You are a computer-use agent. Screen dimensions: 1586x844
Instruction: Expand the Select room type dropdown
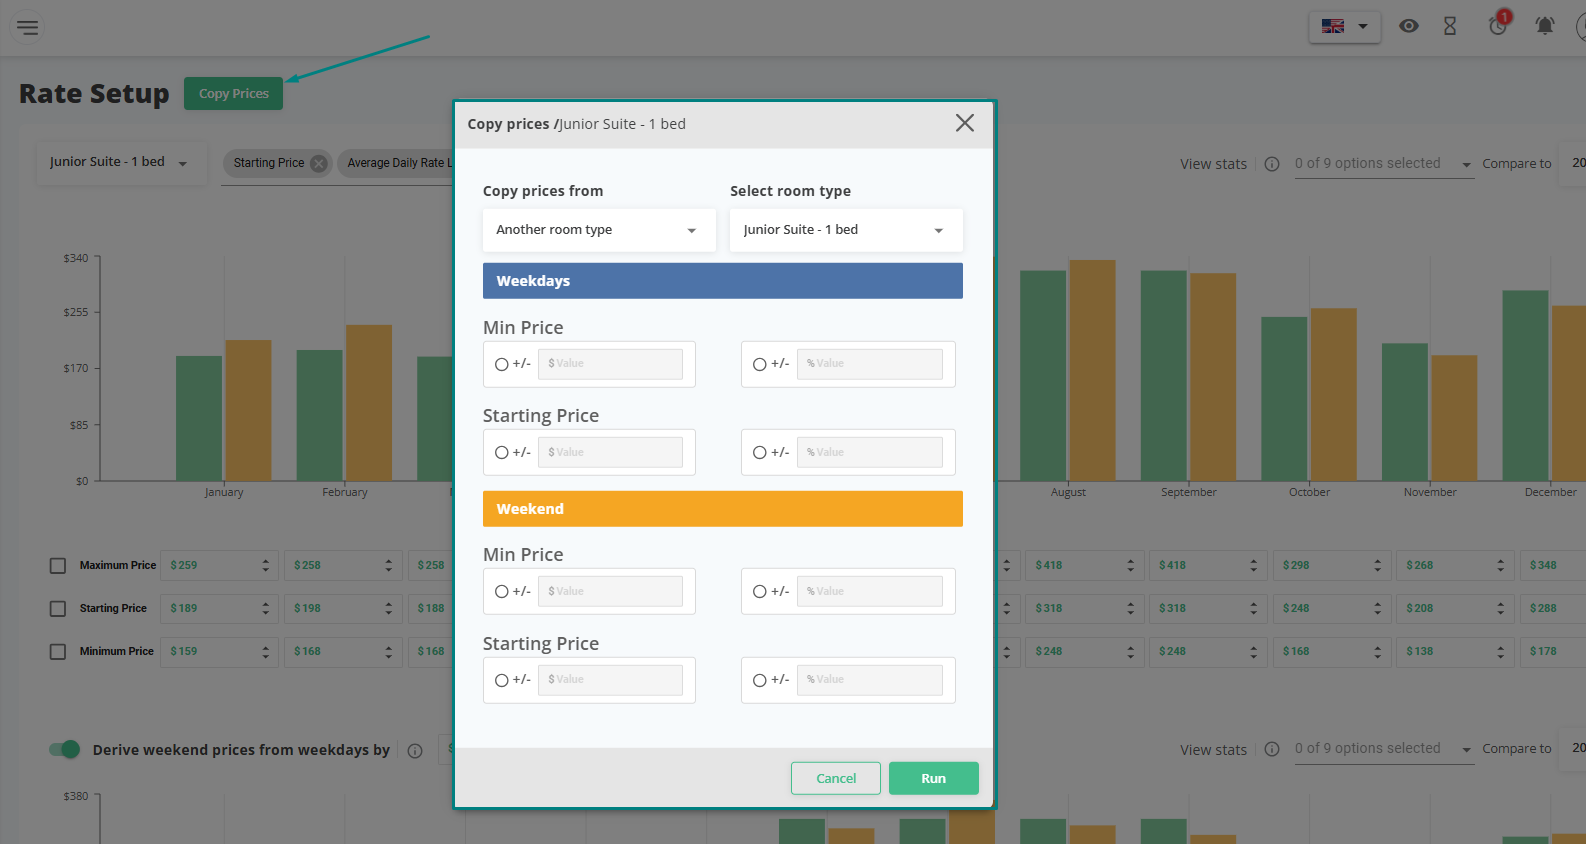(x=845, y=230)
